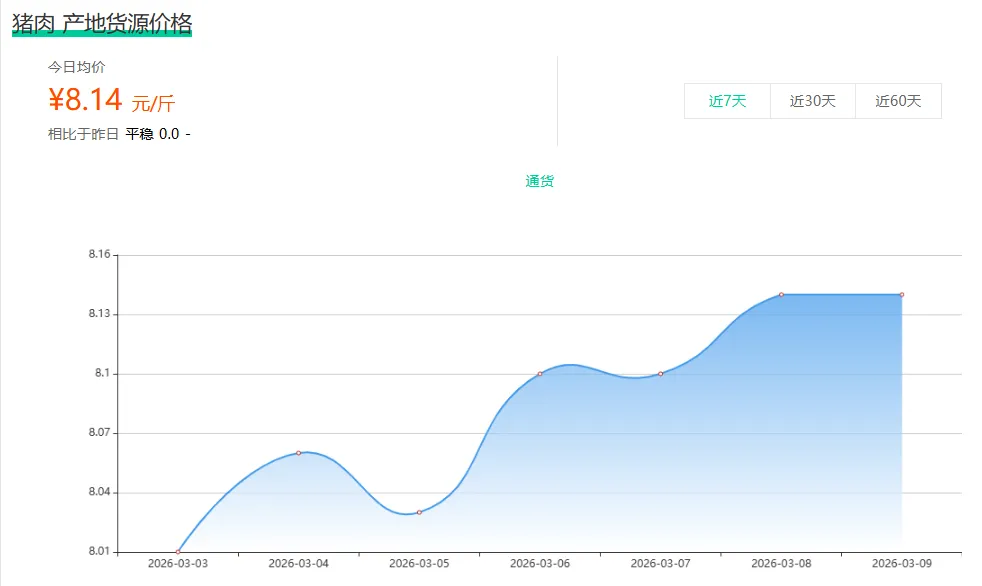Image resolution: width=982 pixels, height=586 pixels.
Task: Switch to the 近60天 range tab
Action: [x=898, y=101]
